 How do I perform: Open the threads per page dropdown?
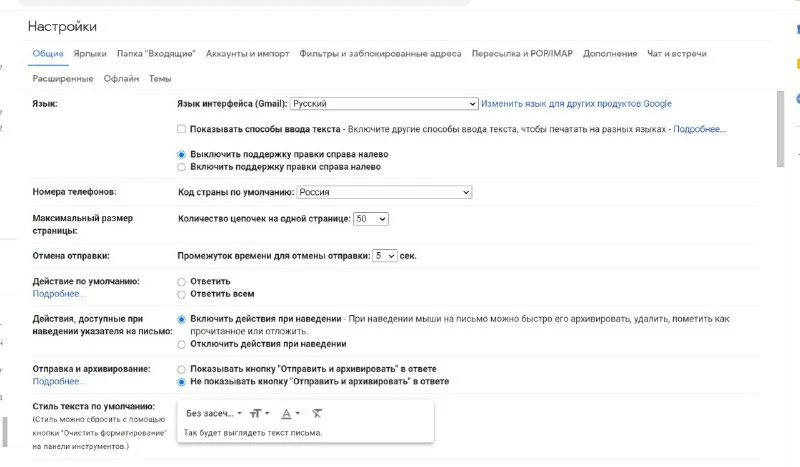tap(371, 218)
